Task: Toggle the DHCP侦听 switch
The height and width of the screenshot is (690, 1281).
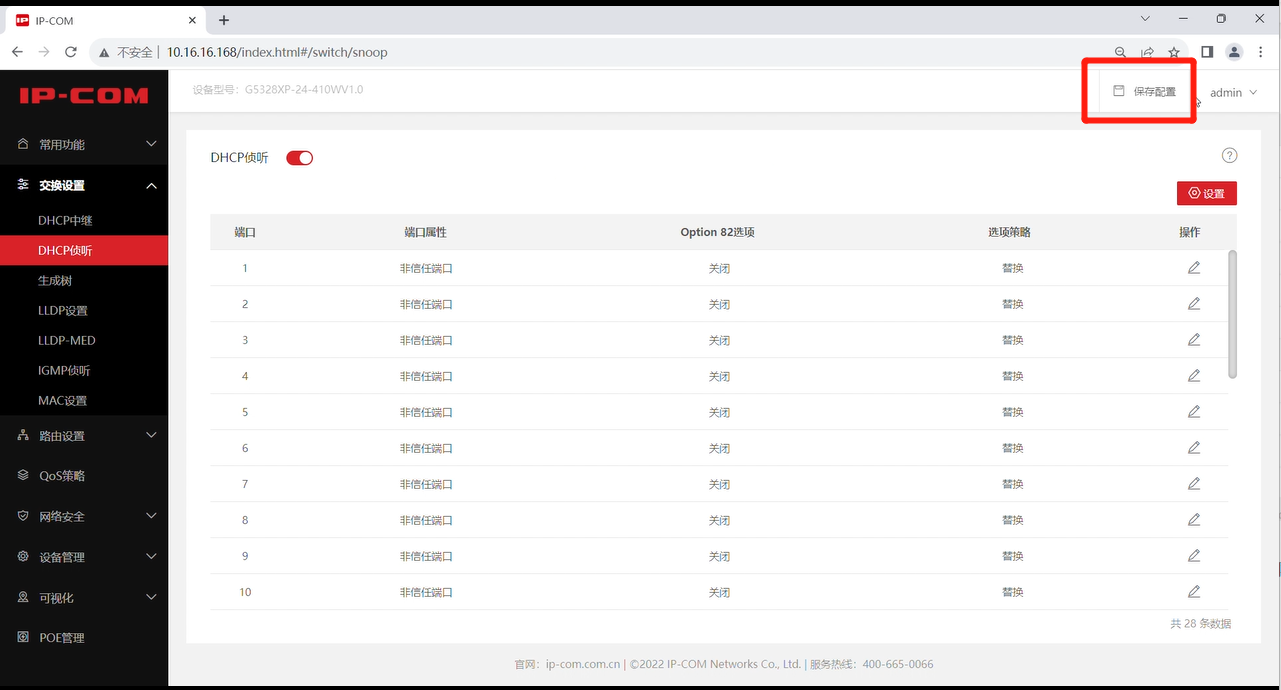Action: pyautogui.click(x=300, y=158)
